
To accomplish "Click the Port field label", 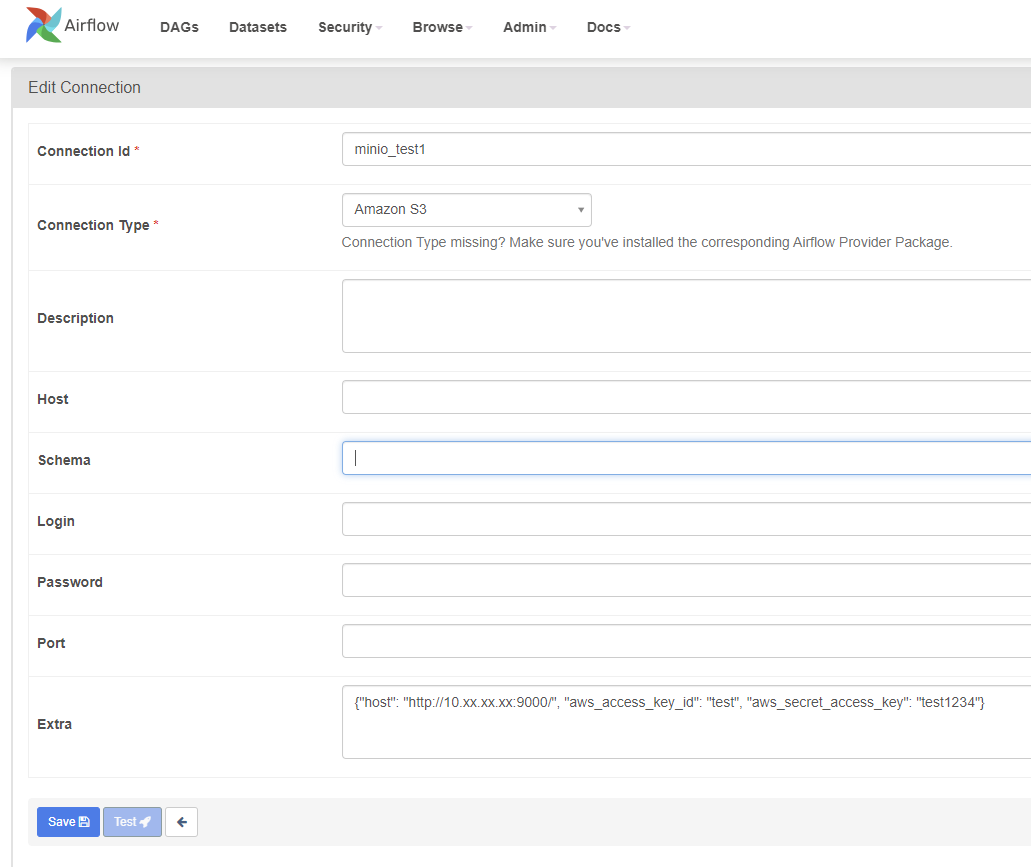I will [x=51, y=643].
